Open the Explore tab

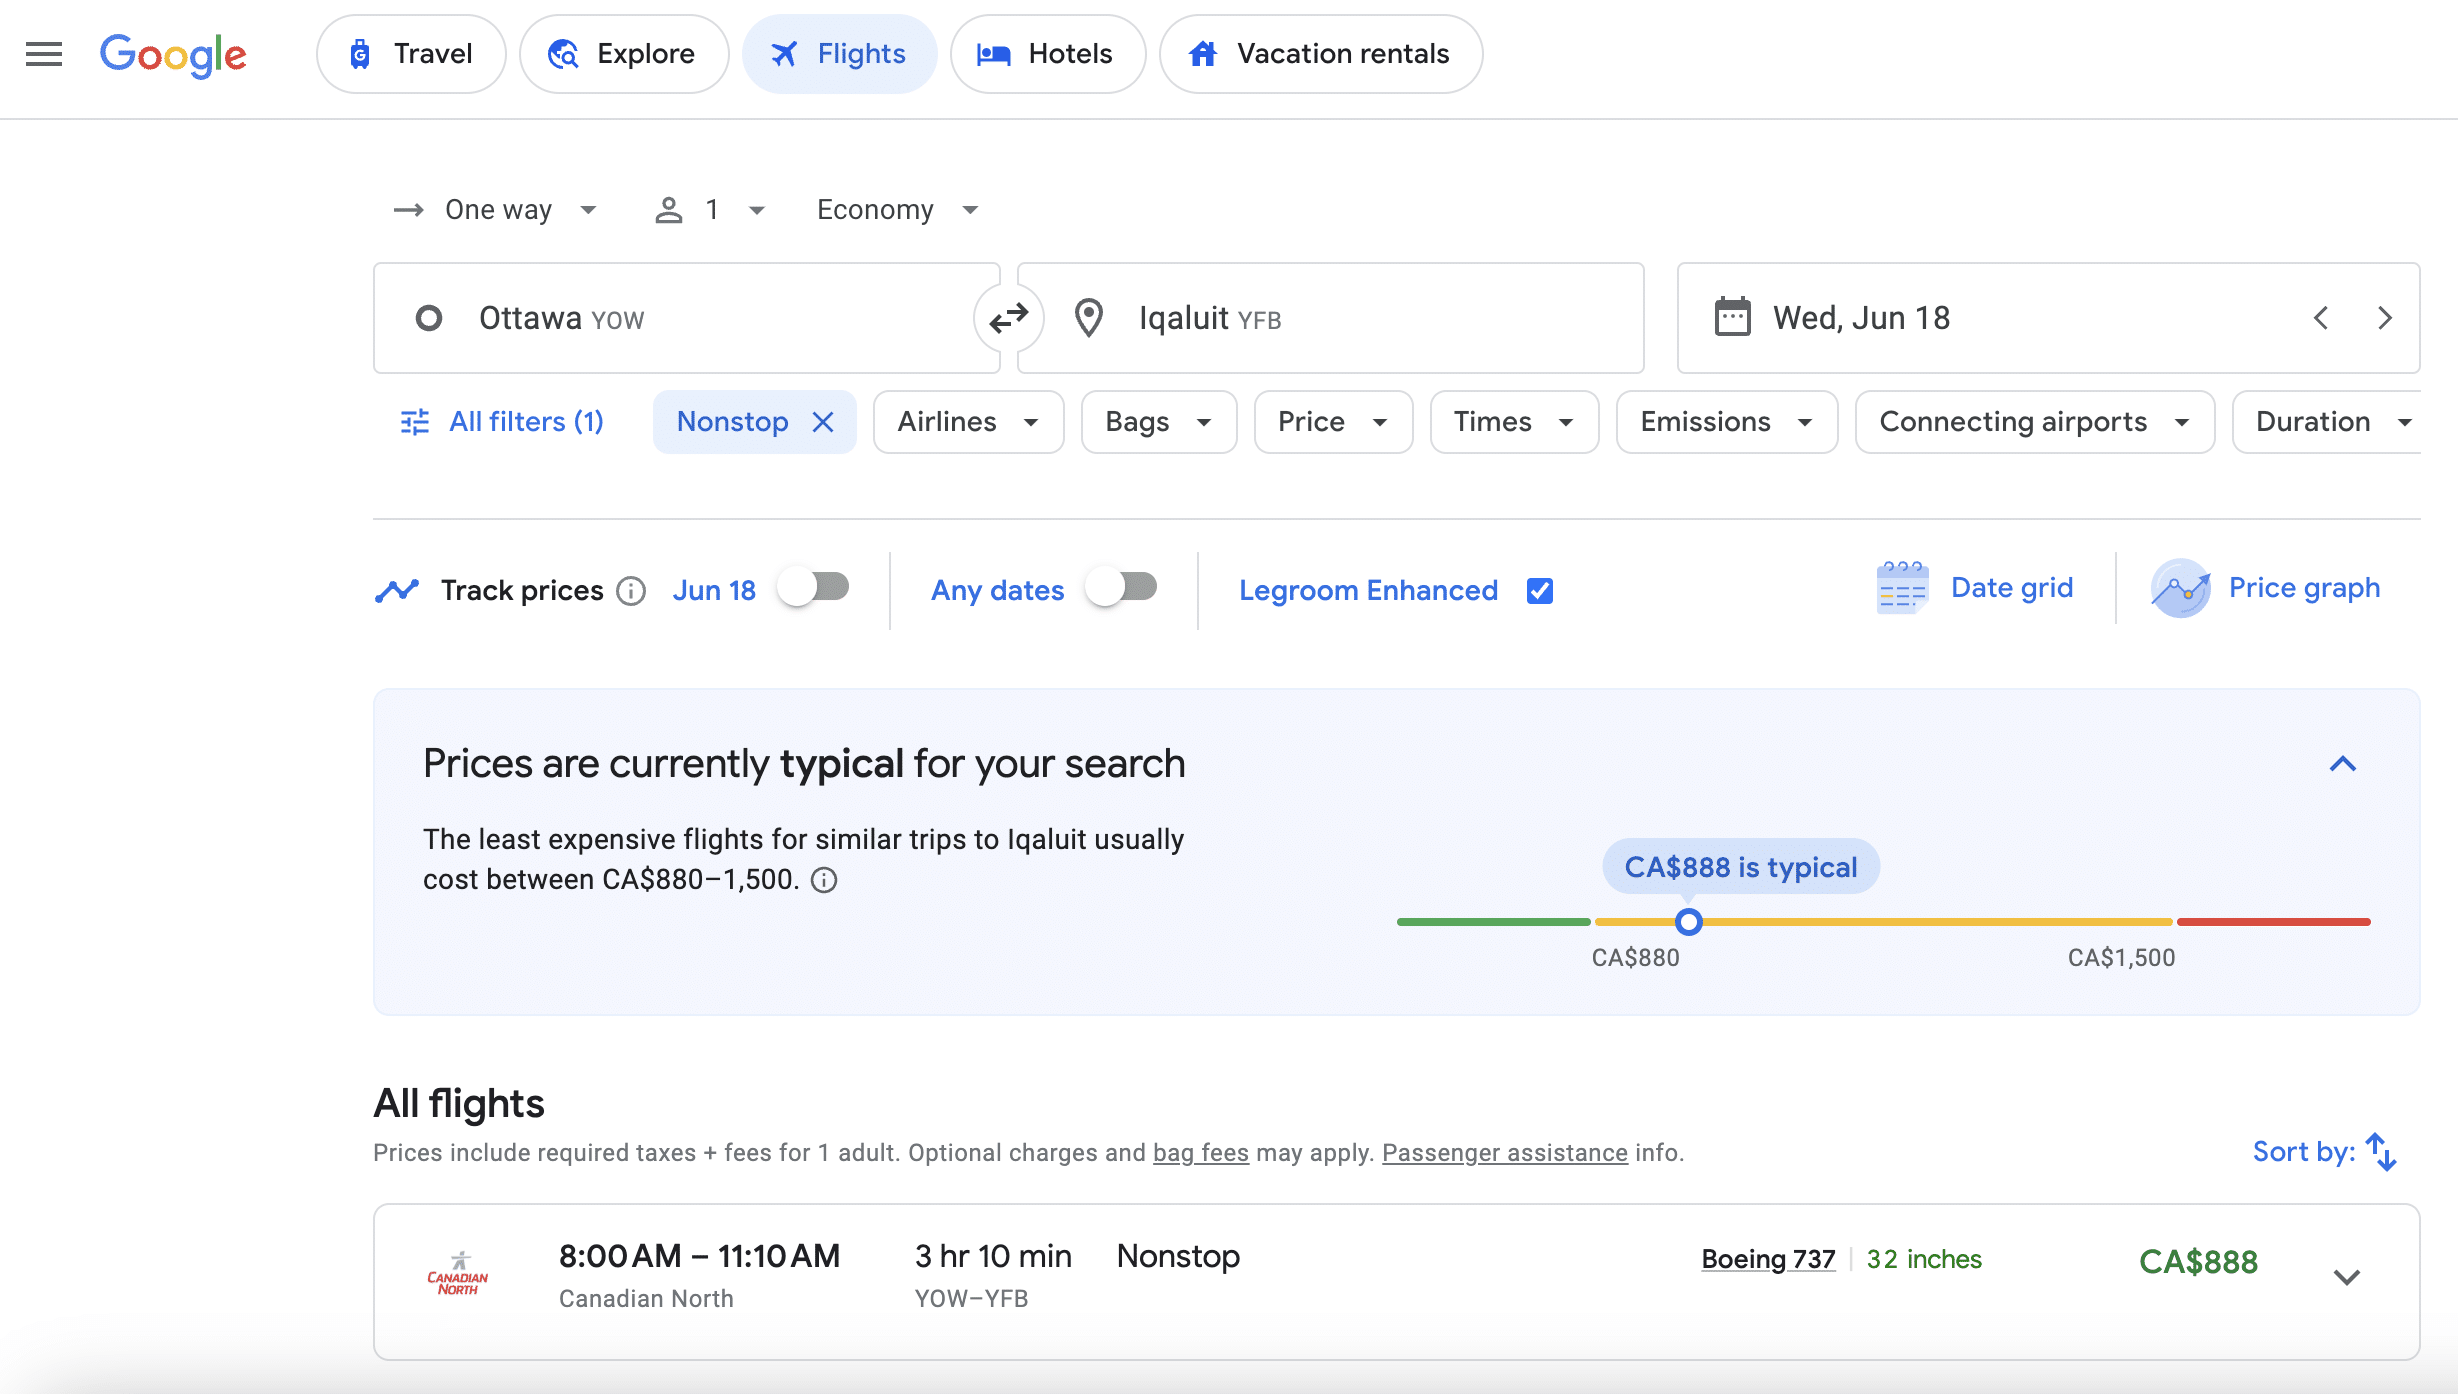[x=623, y=54]
